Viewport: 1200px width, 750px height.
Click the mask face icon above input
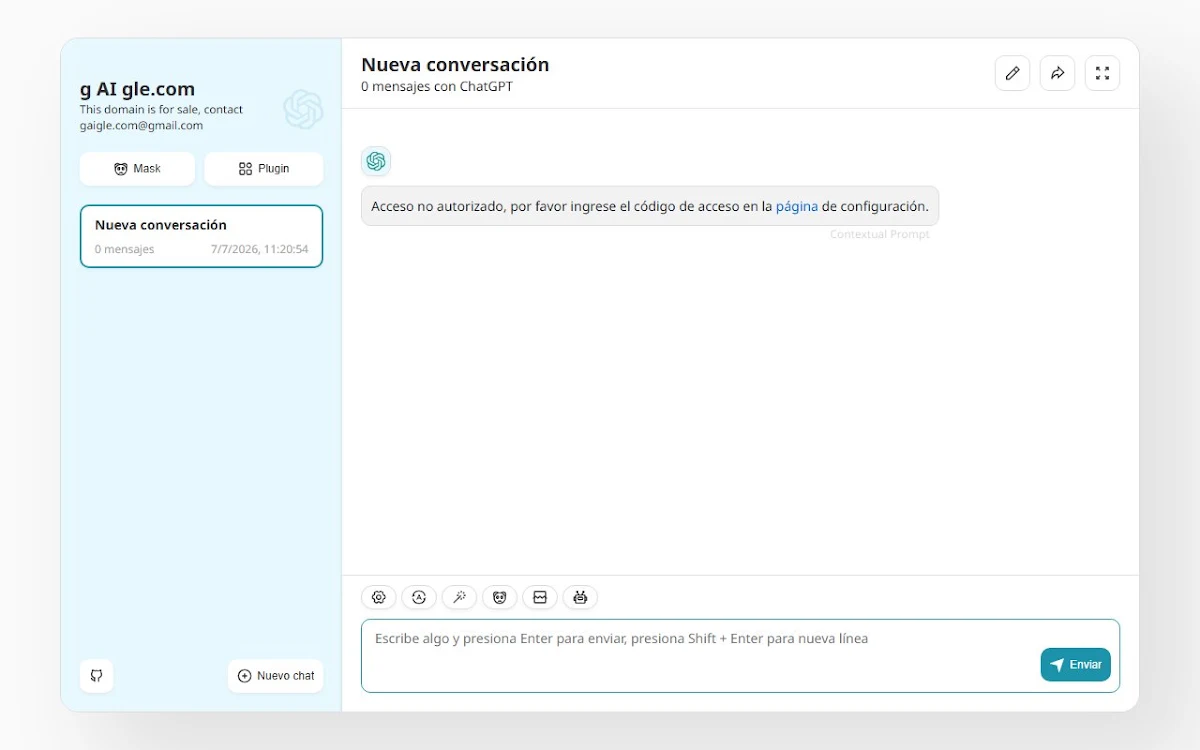(x=500, y=597)
